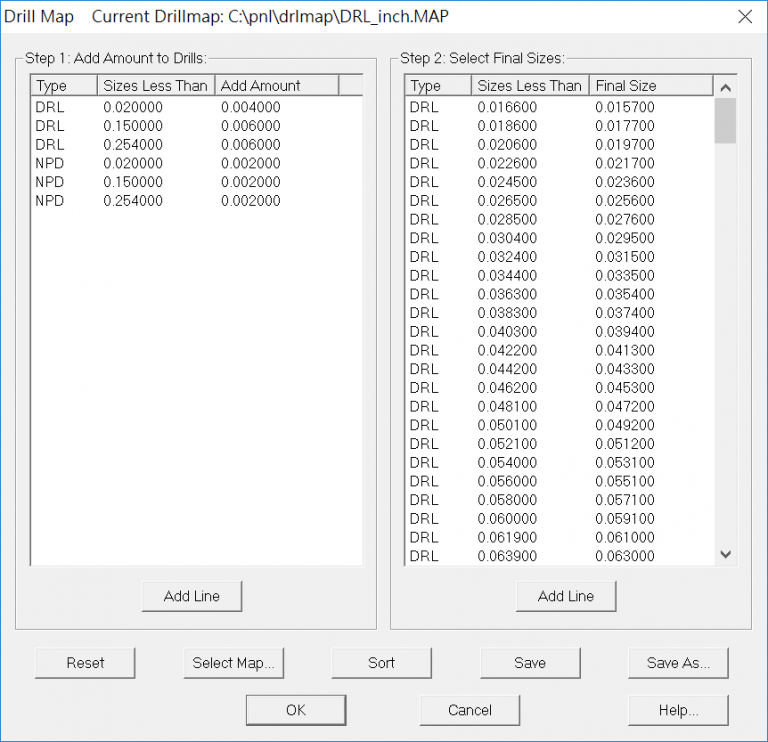The width and height of the screenshot is (768, 742).
Task: Select row with final size 0.053100
Action: click(x=559, y=462)
